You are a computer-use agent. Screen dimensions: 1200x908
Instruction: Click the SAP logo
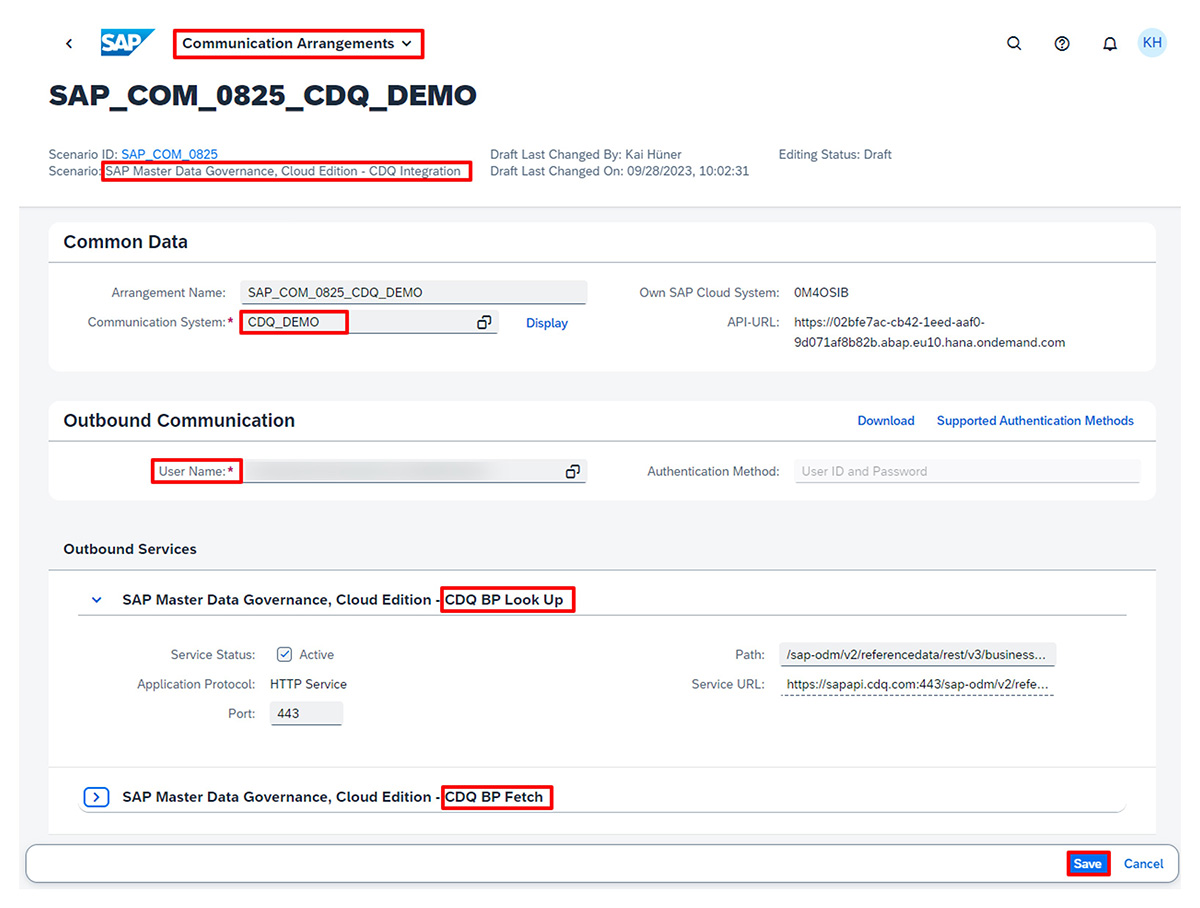[127, 43]
